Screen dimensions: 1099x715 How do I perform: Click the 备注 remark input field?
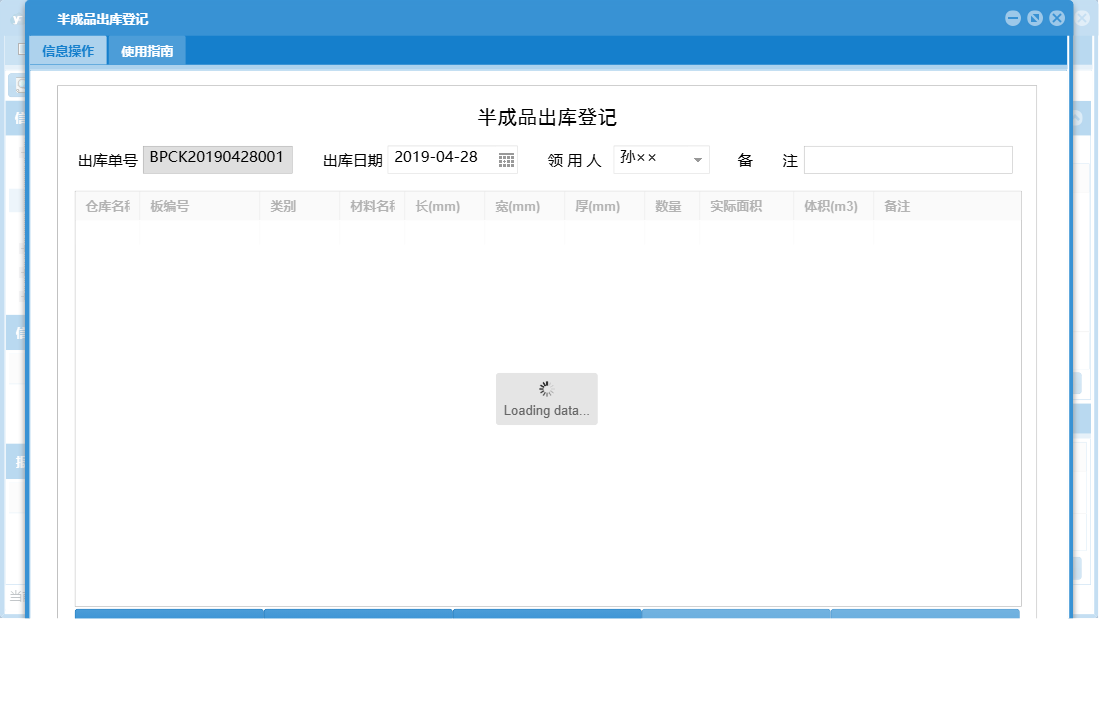[908, 159]
